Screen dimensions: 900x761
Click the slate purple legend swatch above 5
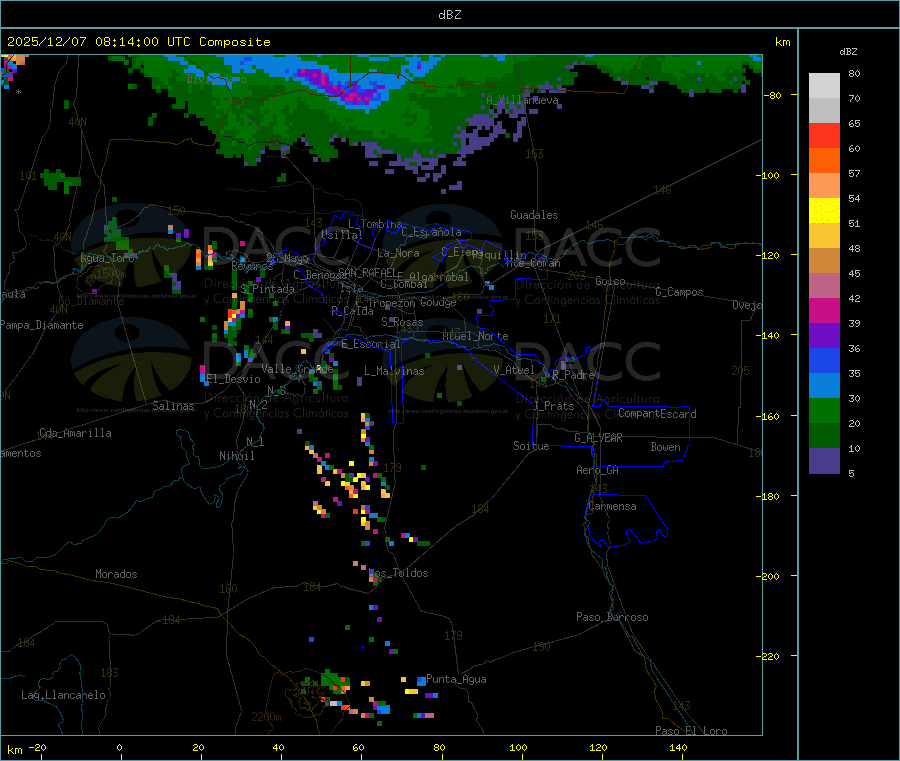pos(824,461)
